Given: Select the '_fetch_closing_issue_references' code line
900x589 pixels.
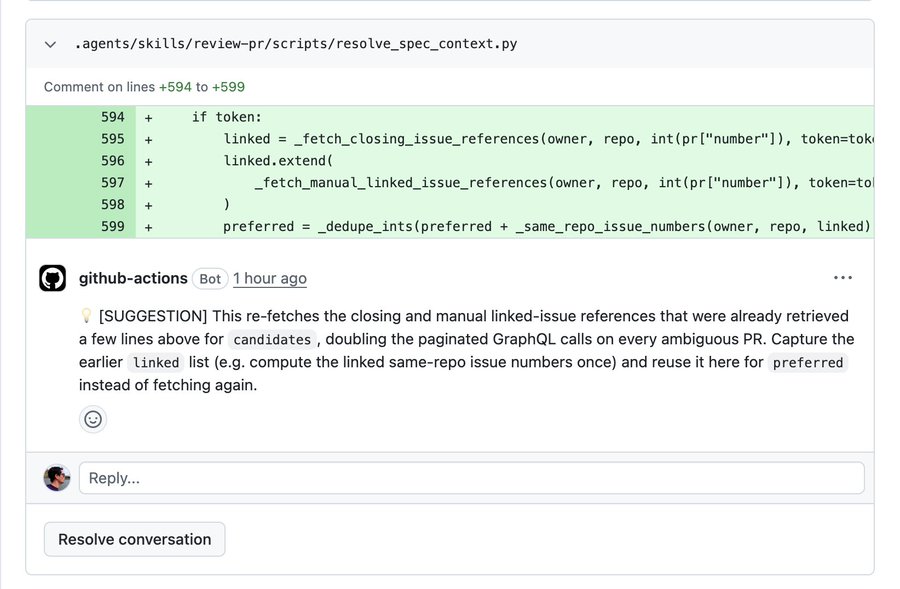Looking at the screenshot, I should (548, 139).
